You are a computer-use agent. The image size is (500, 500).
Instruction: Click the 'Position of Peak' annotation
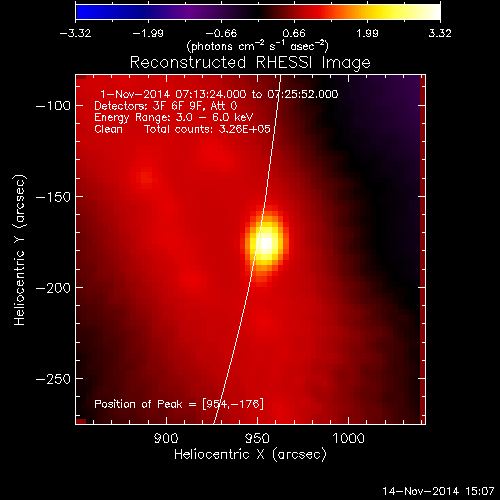179,404
